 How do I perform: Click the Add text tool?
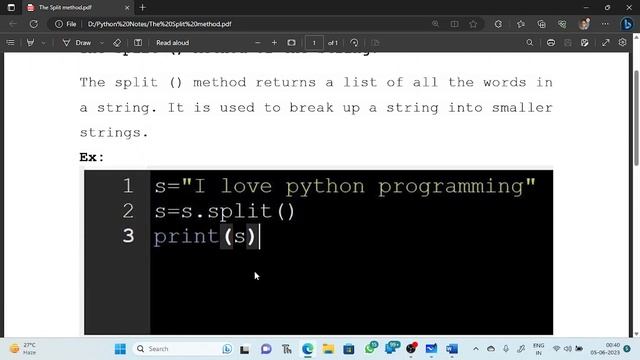click(138, 42)
